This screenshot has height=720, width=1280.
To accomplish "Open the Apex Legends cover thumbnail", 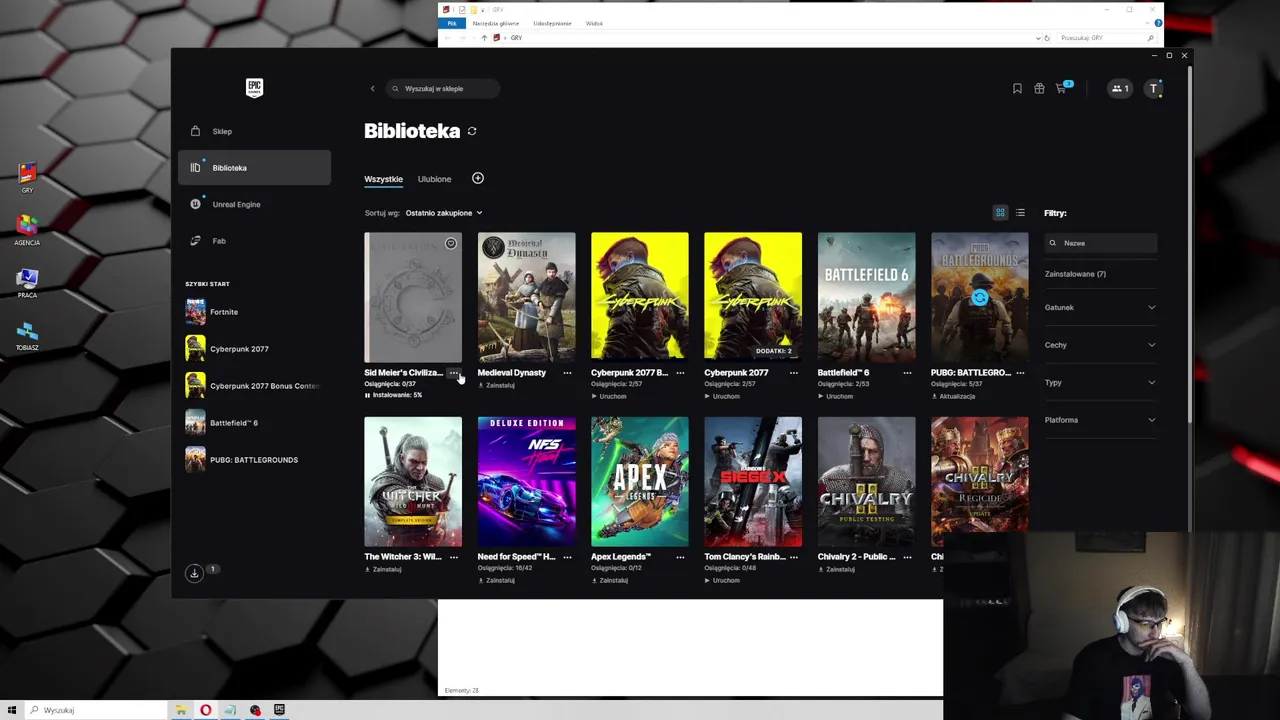I will coord(639,482).
